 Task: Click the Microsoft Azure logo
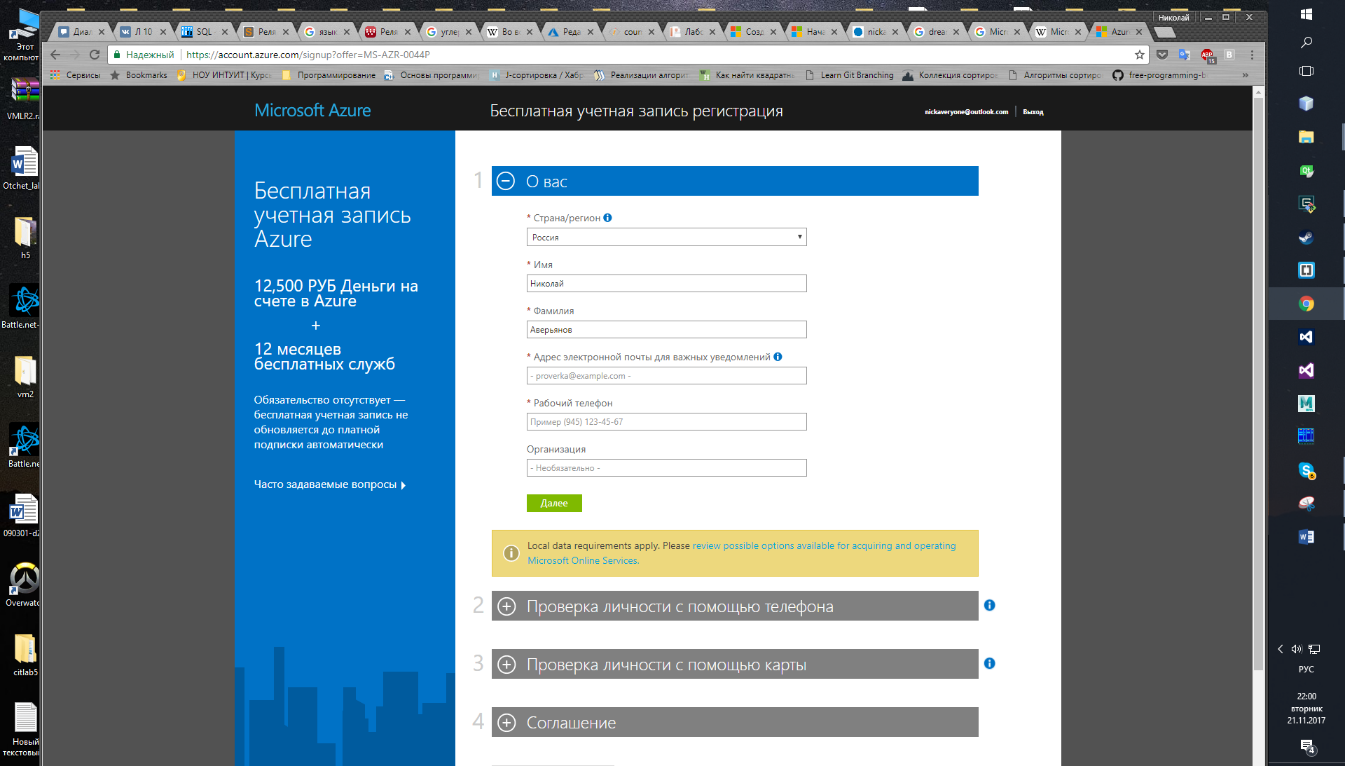pyautogui.click(x=312, y=110)
